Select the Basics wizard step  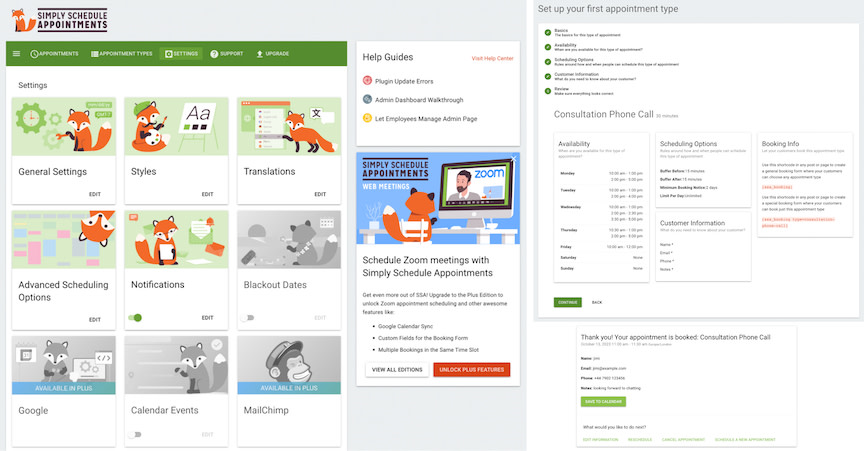pos(587,33)
